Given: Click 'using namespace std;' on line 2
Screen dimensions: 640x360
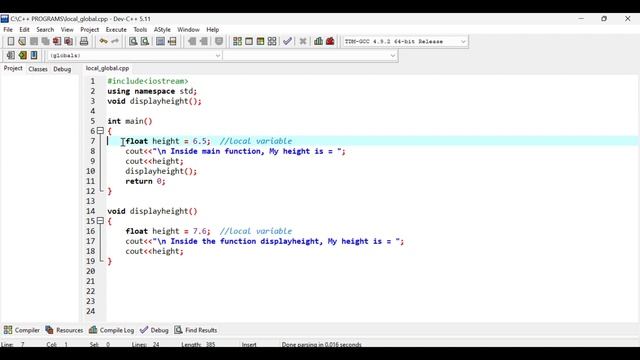Looking at the screenshot, I should point(152,91).
